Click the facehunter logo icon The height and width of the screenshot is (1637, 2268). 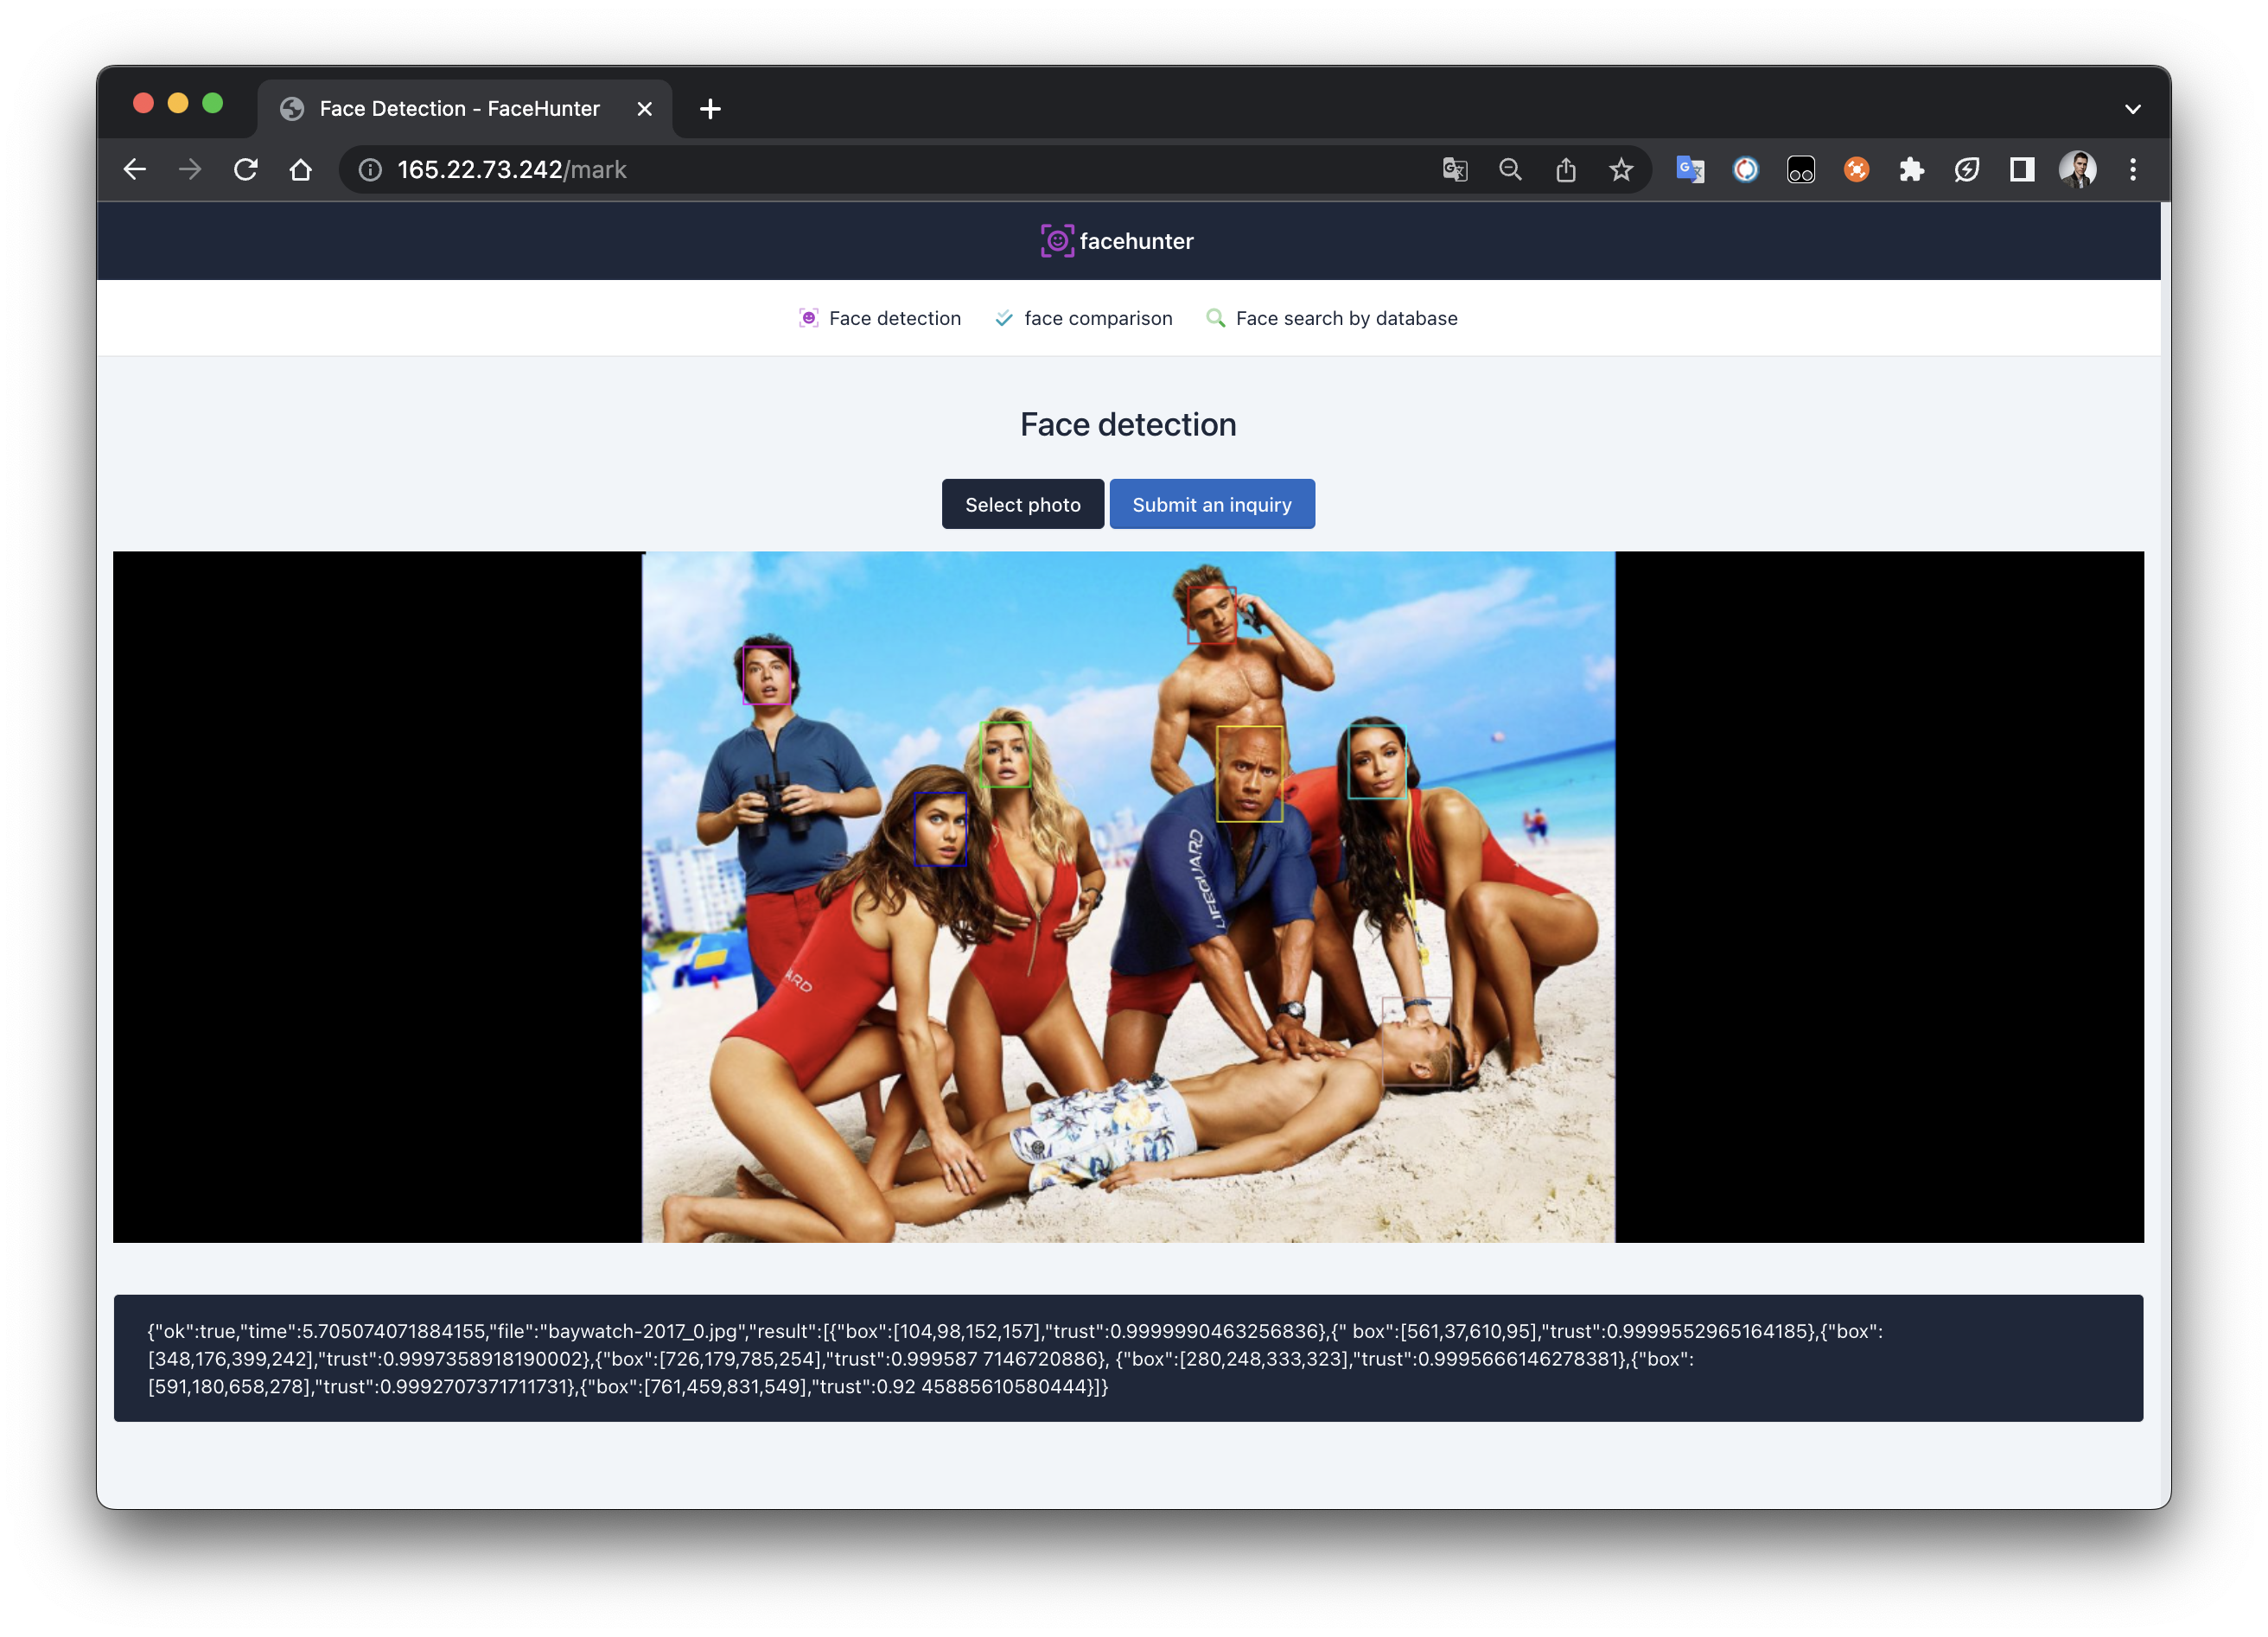1057,241
